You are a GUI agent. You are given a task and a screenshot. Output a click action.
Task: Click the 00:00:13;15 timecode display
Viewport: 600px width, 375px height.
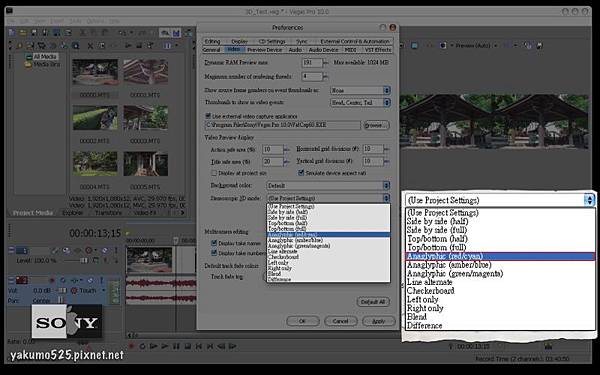[x=95, y=233]
